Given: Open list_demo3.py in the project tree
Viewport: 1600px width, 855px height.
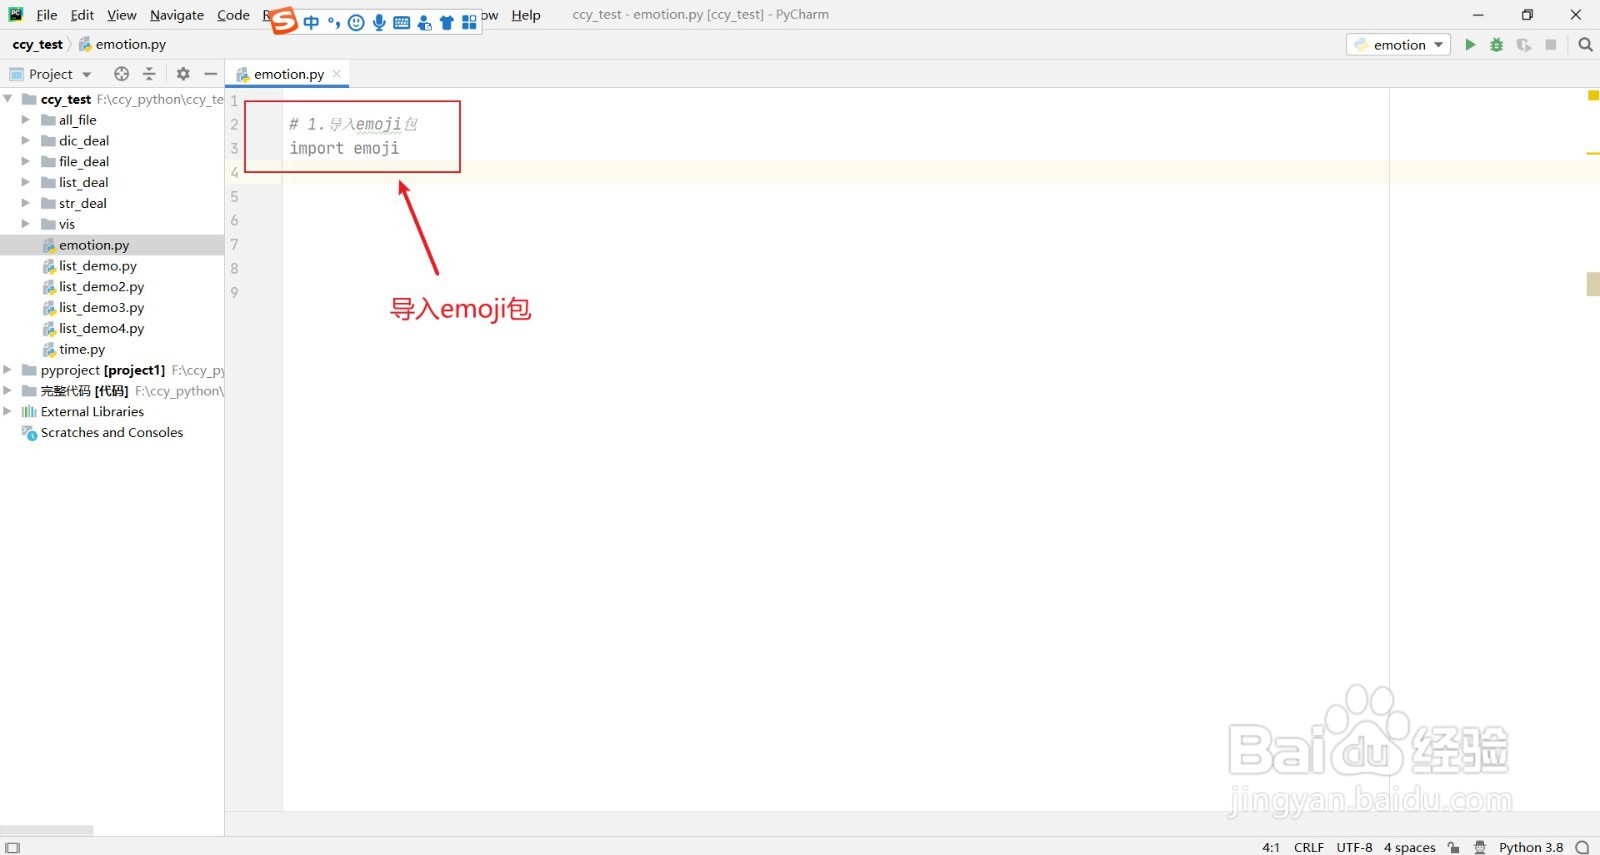Looking at the screenshot, I should coord(101,308).
